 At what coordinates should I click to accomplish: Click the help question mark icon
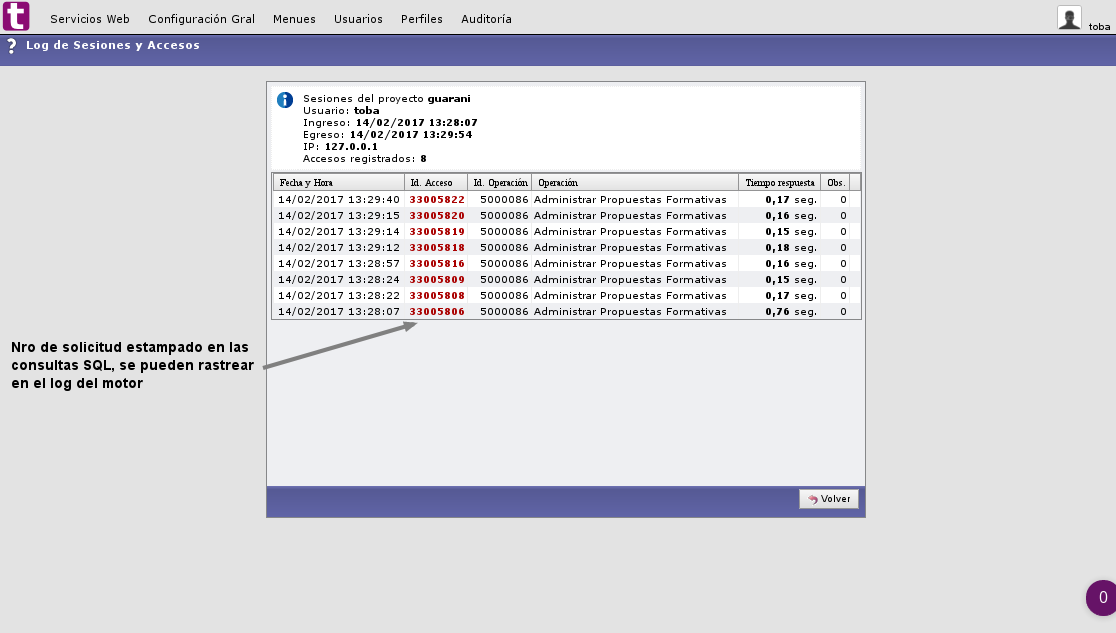pos(11,46)
